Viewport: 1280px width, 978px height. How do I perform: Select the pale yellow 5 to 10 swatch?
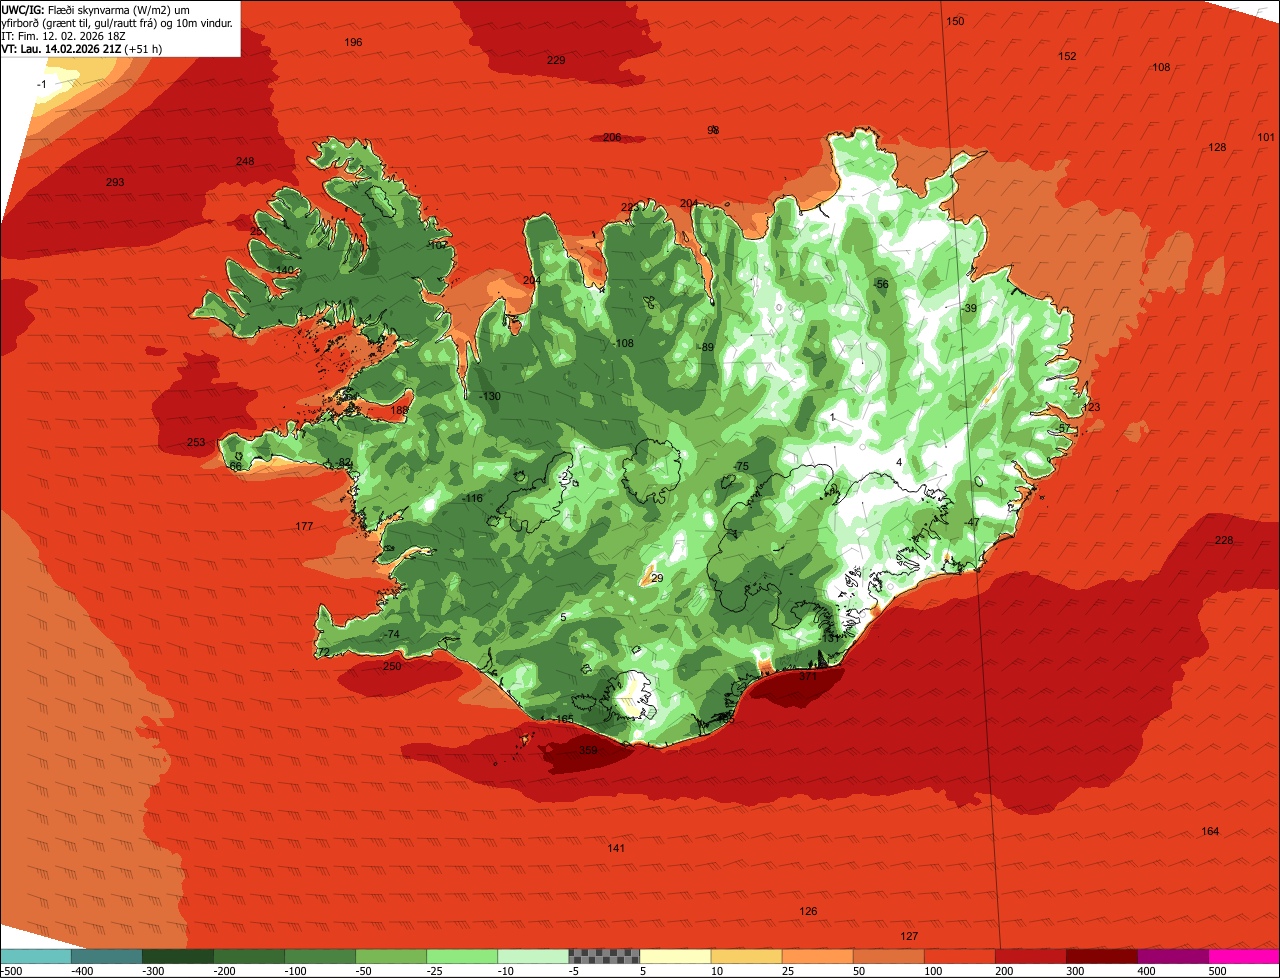675,956
